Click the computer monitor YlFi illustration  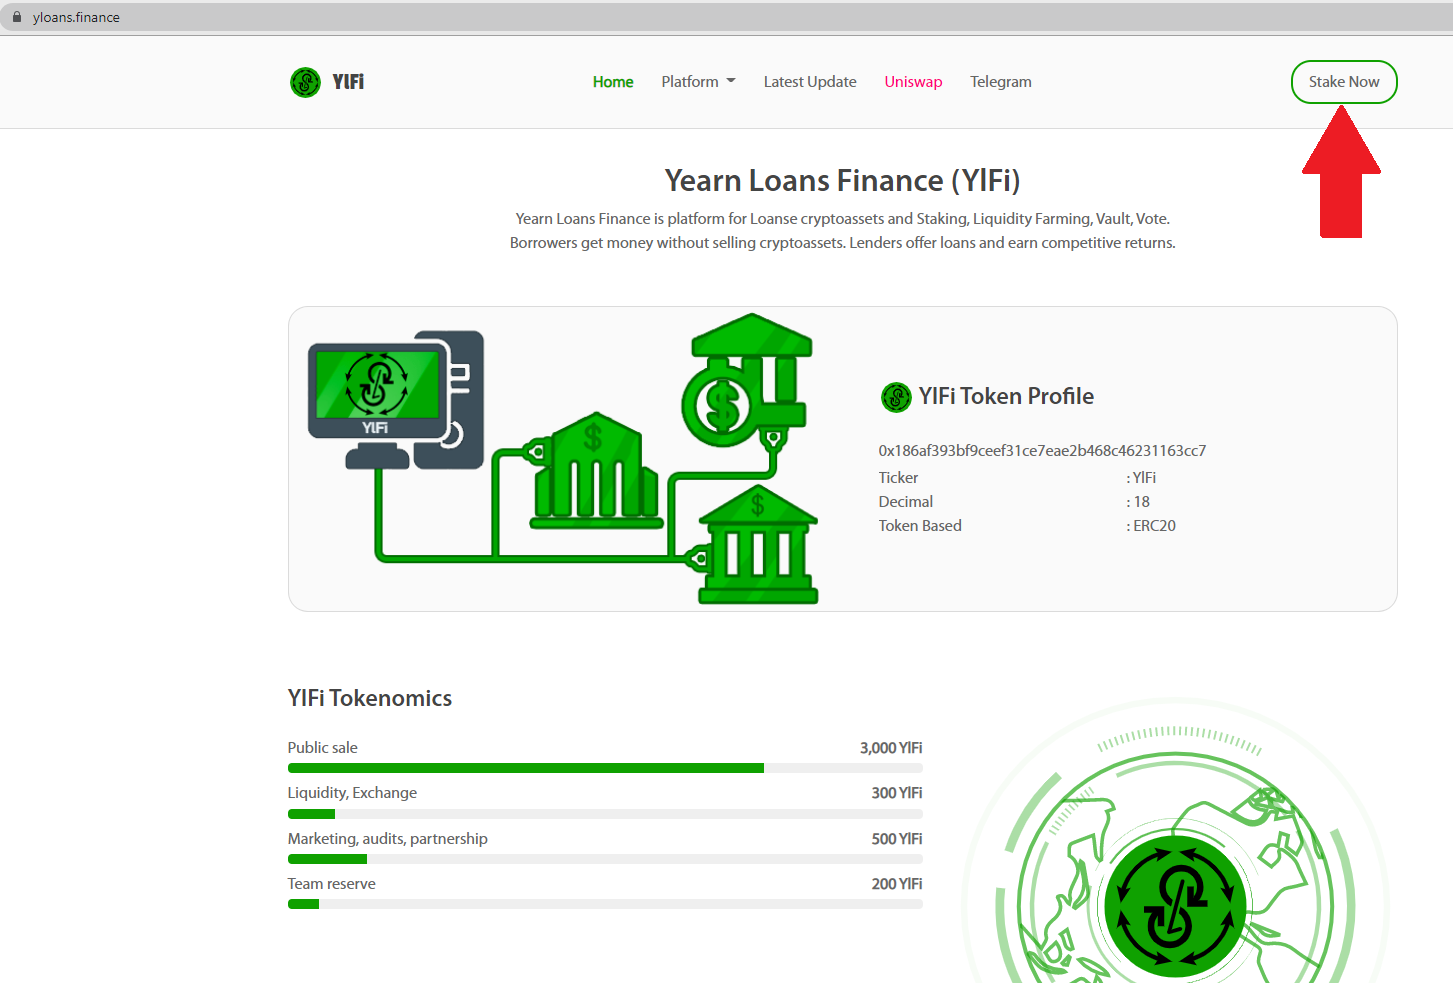pos(396,400)
